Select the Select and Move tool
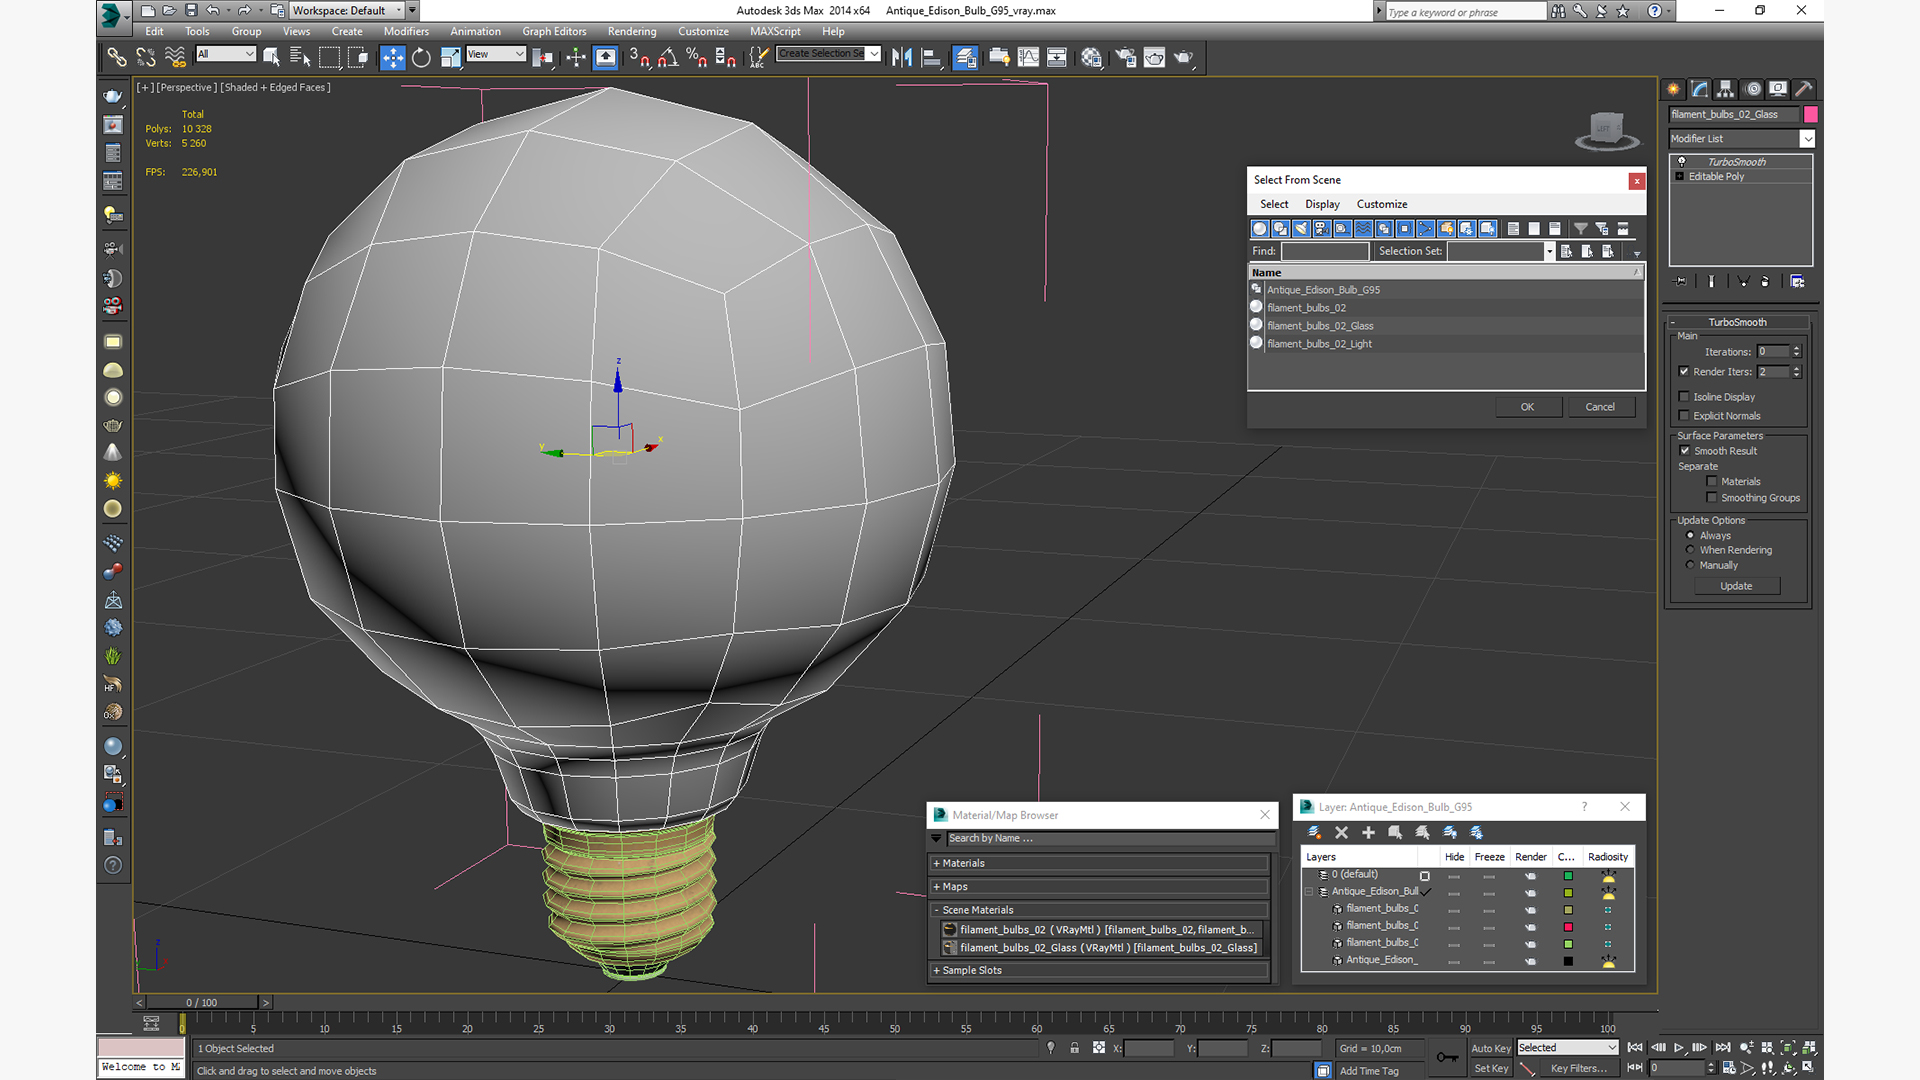The height and width of the screenshot is (1080, 1920). point(392,57)
